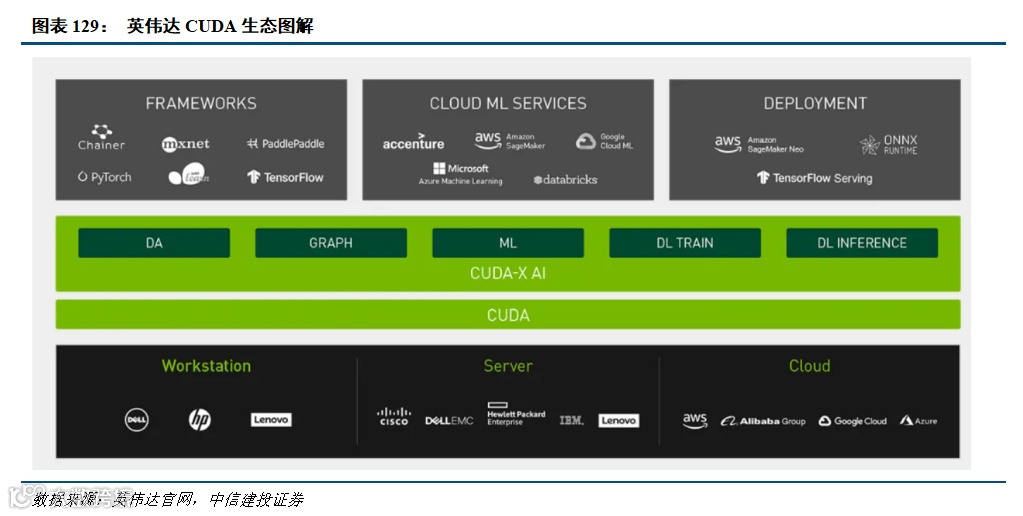Image resolution: width=1023 pixels, height=516 pixels.
Task: Select the databricks logo
Action: pos(565,179)
